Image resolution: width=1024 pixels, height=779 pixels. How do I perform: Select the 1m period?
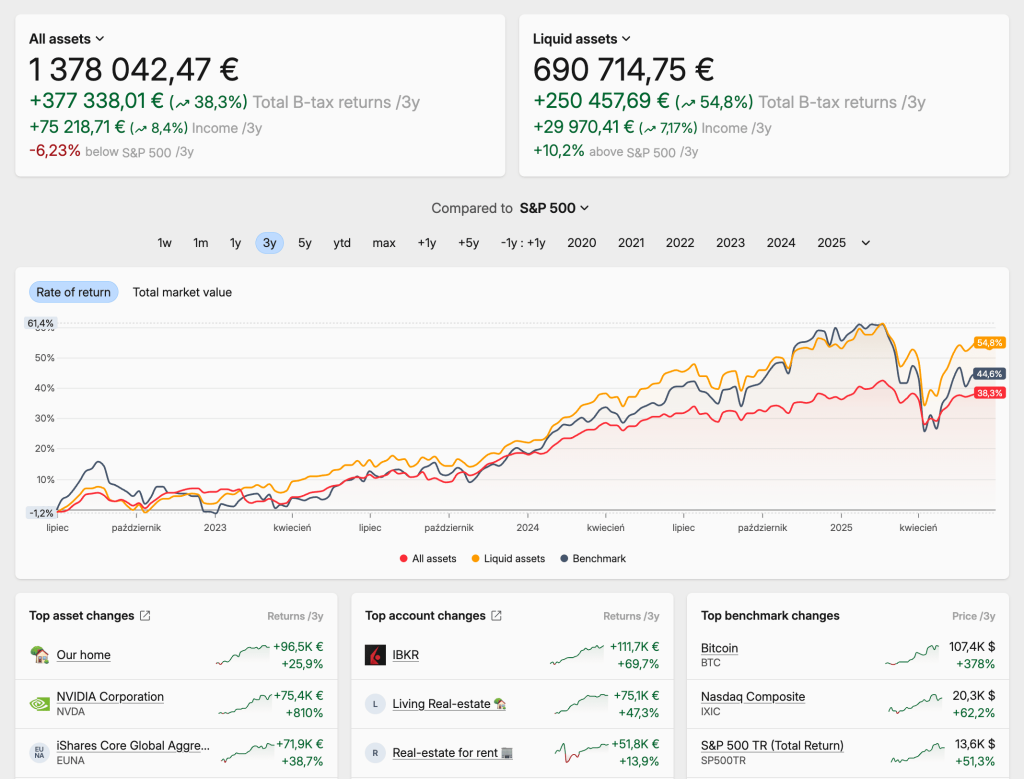[x=200, y=243]
